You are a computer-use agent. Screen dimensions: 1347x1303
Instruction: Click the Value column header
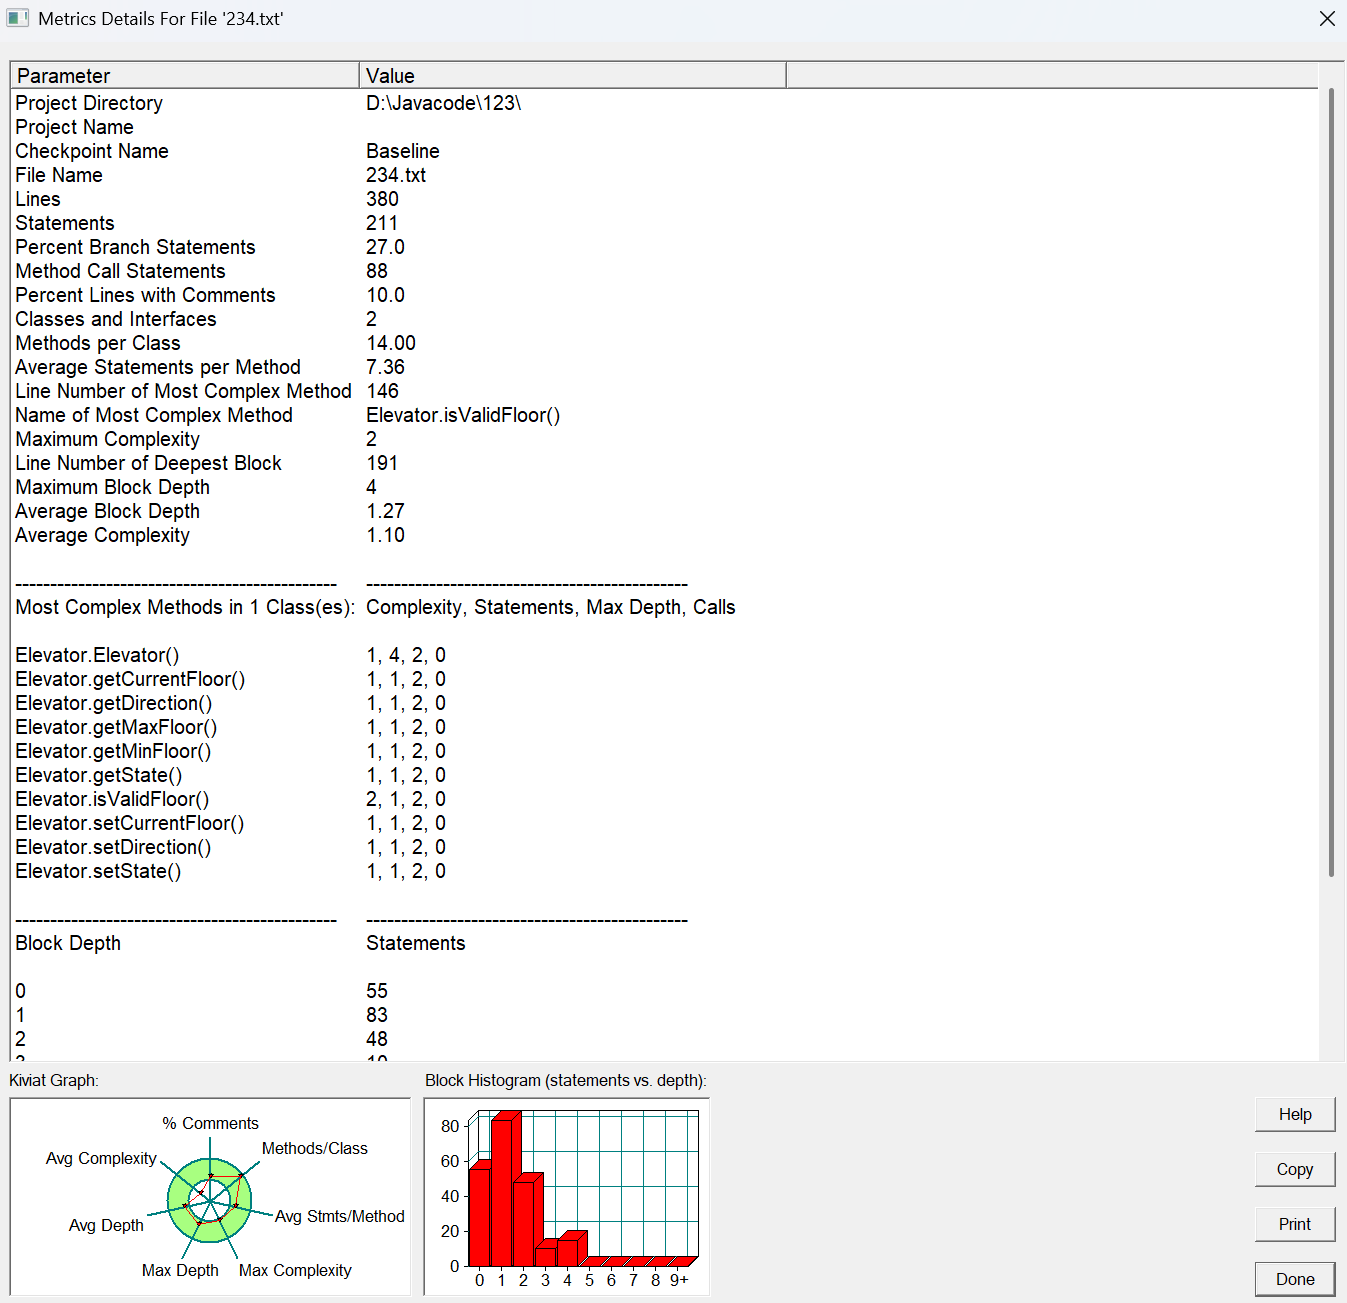[x=573, y=75]
